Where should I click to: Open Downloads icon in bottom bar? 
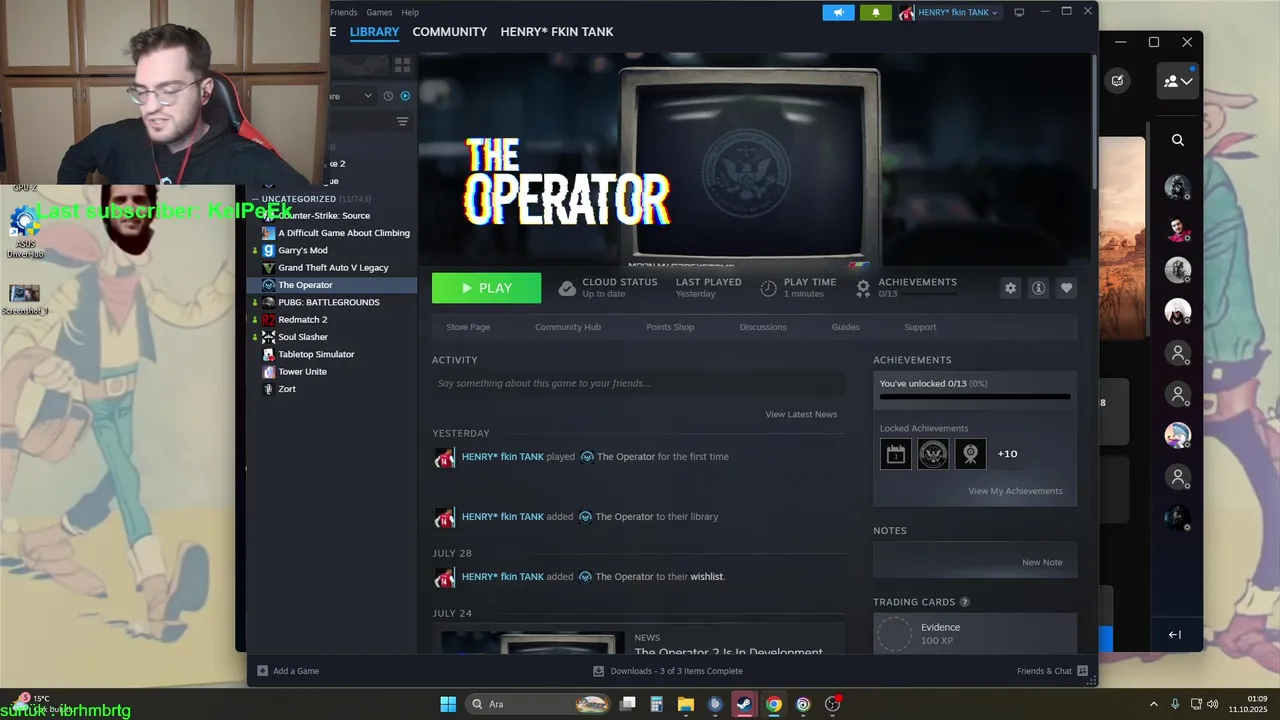pos(598,671)
